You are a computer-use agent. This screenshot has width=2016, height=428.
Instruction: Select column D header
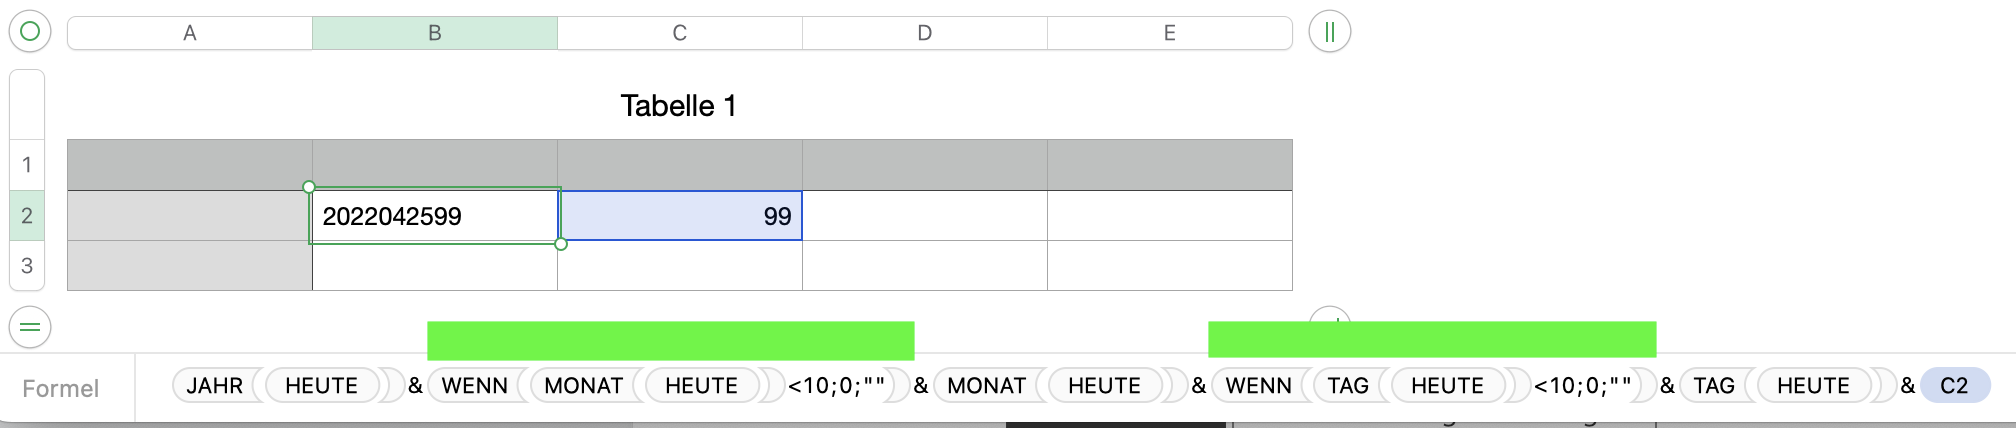(925, 33)
